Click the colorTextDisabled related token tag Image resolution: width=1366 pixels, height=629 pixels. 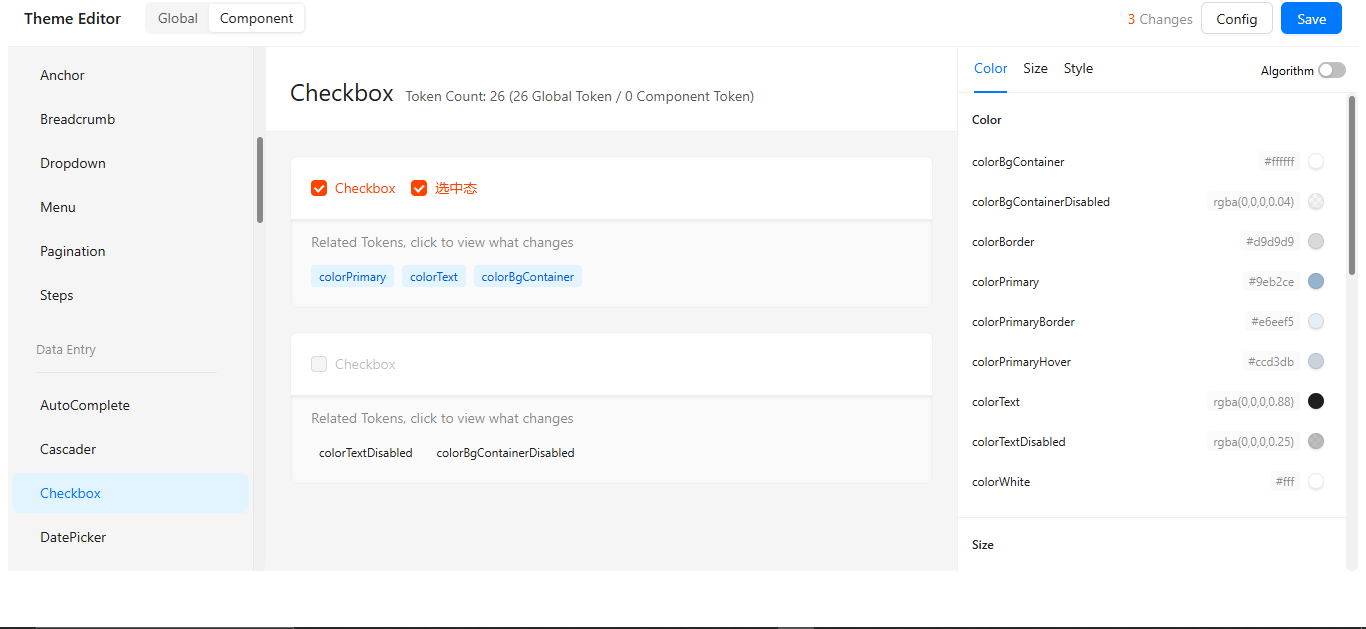coord(366,453)
